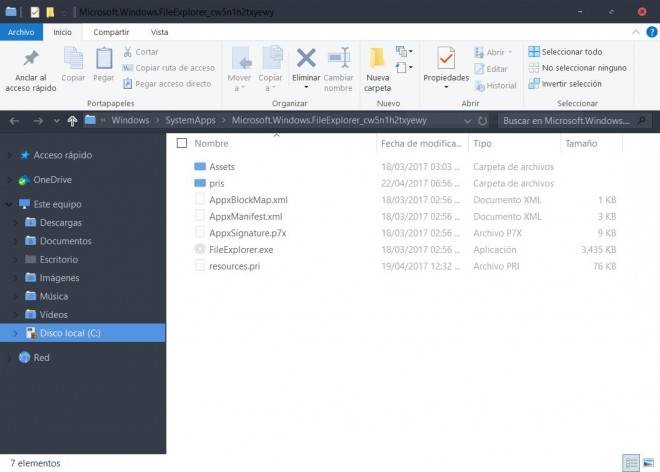
Task: Sort by Fecha de modificación column
Action: point(422,144)
